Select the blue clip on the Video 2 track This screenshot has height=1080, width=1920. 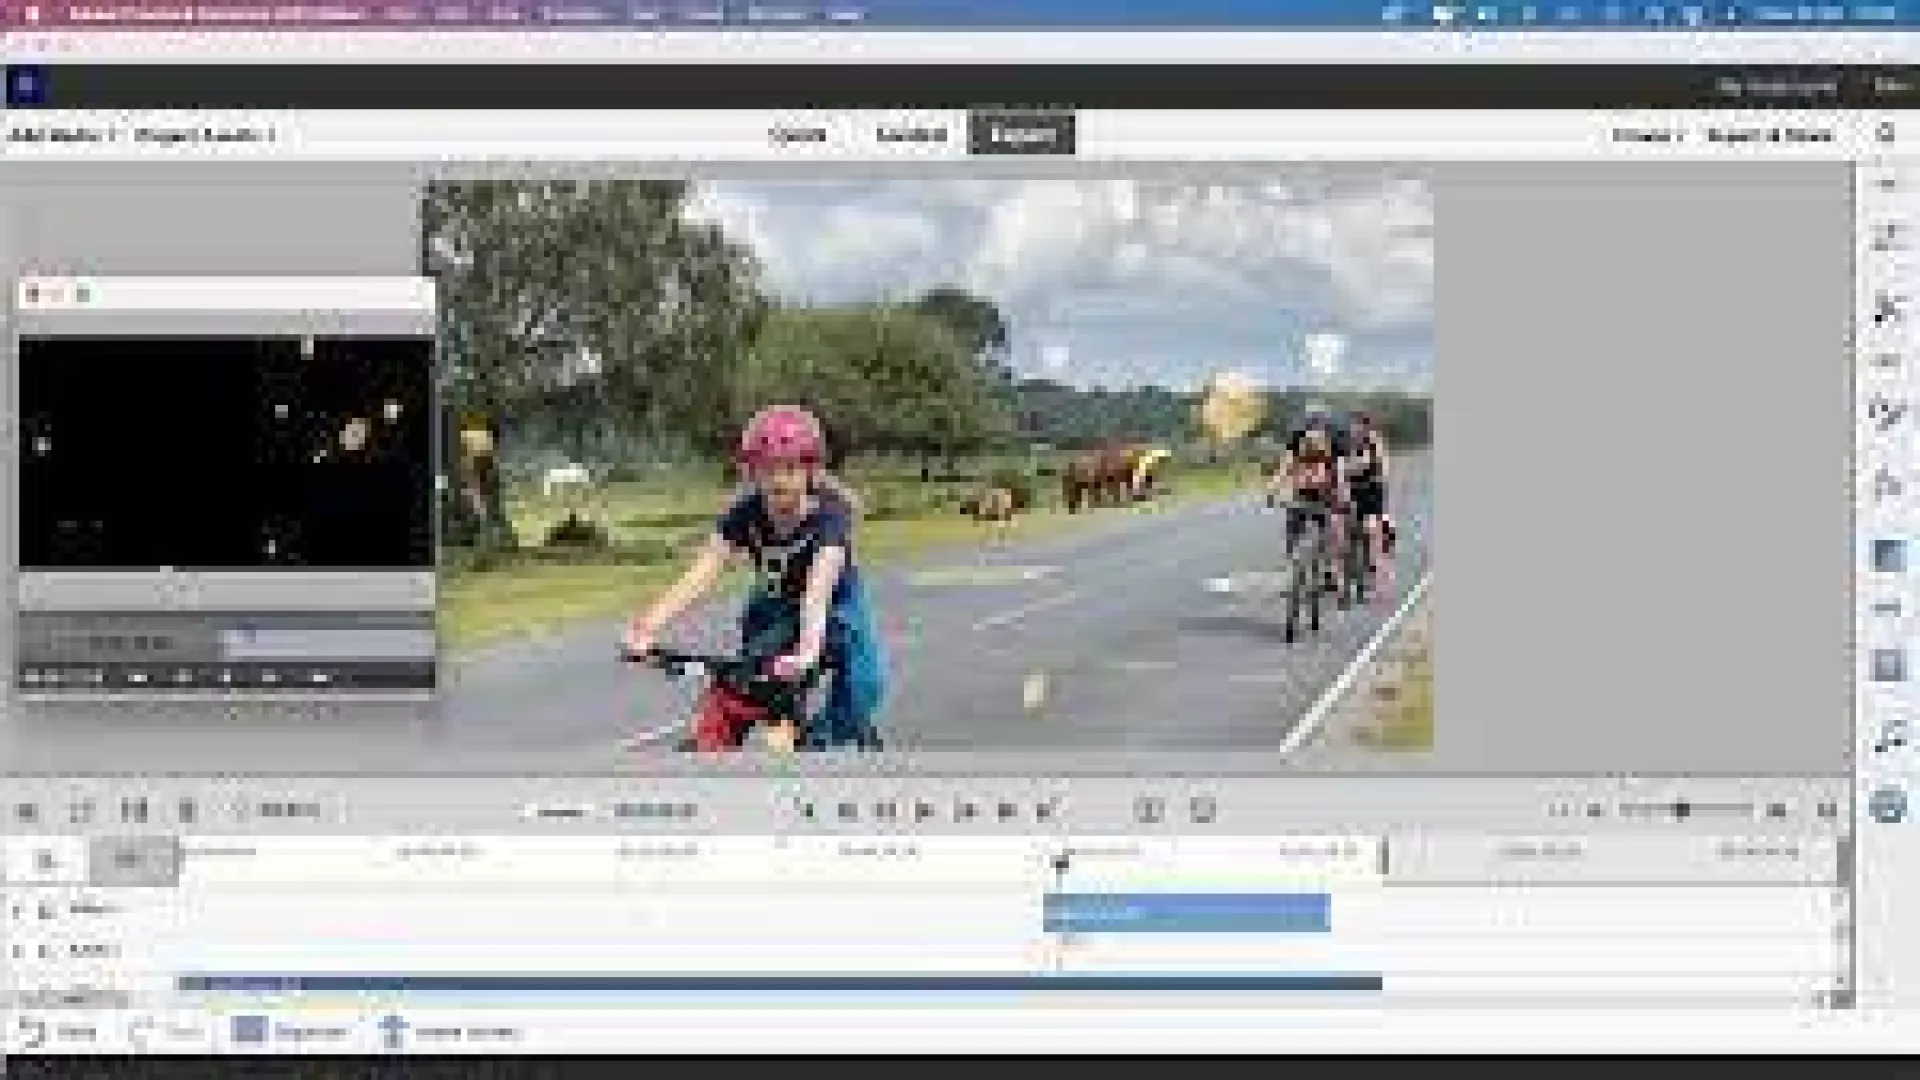point(1186,913)
